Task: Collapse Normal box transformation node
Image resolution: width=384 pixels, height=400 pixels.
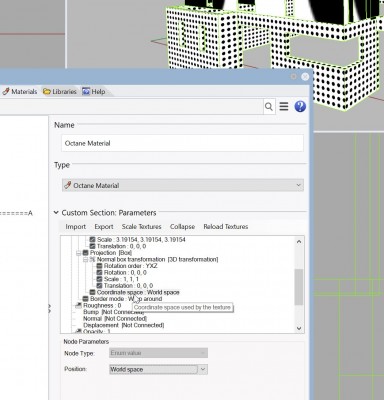Action: click(85, 259)
